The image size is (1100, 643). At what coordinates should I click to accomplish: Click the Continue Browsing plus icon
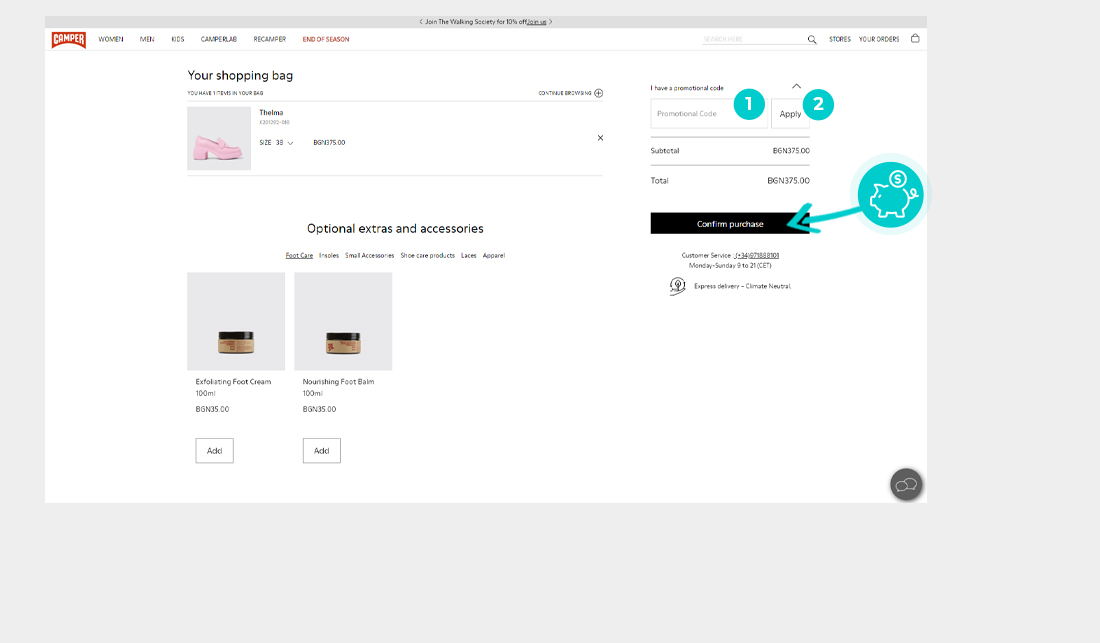[598, 93]
